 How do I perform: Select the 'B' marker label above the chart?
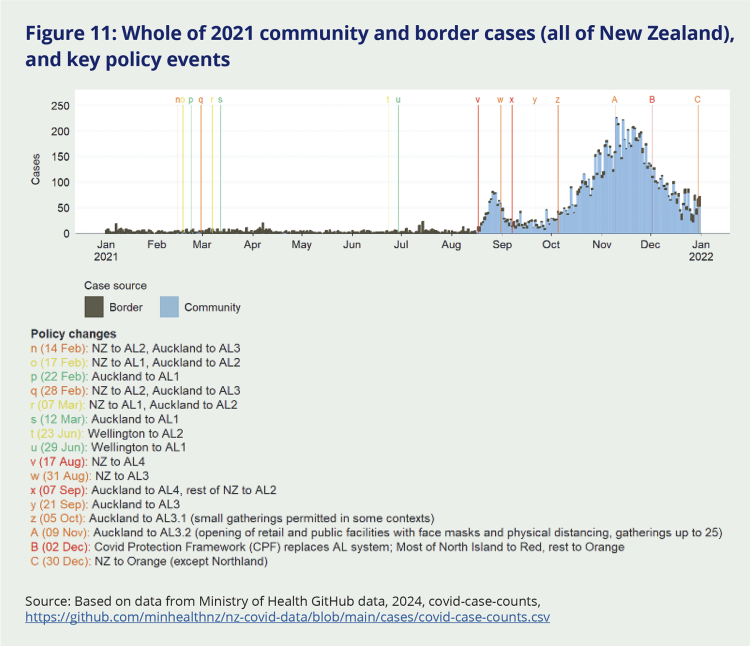point(652,99)
